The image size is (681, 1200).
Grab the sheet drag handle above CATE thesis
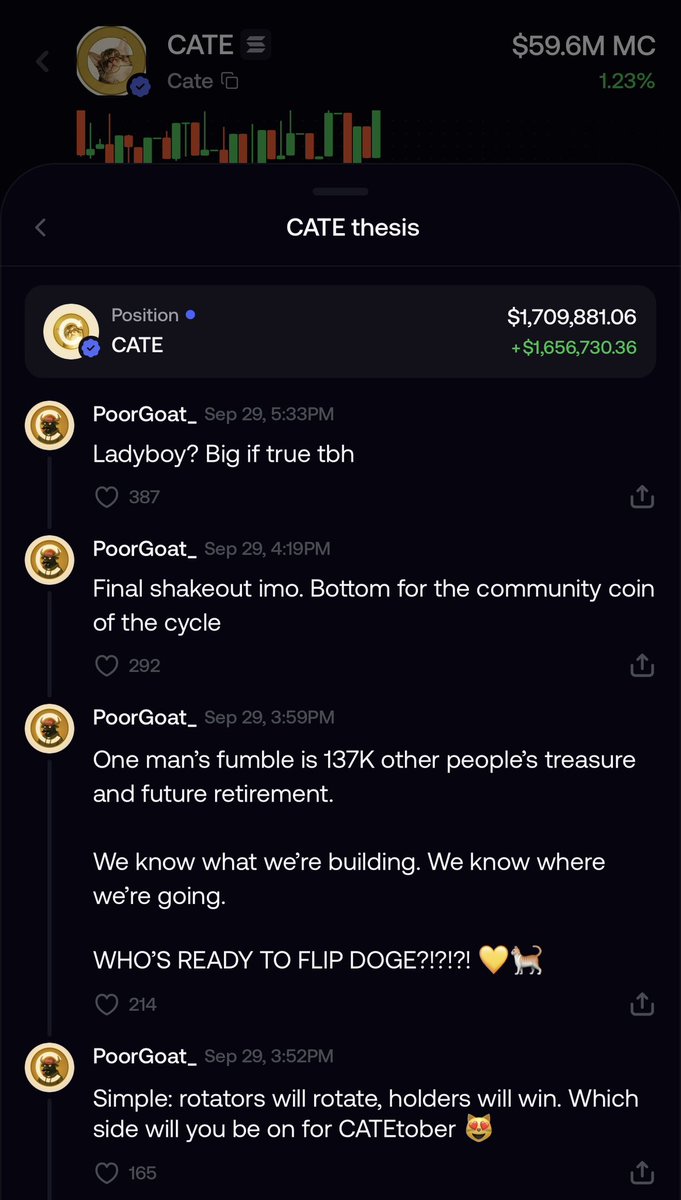coord(340,191)
